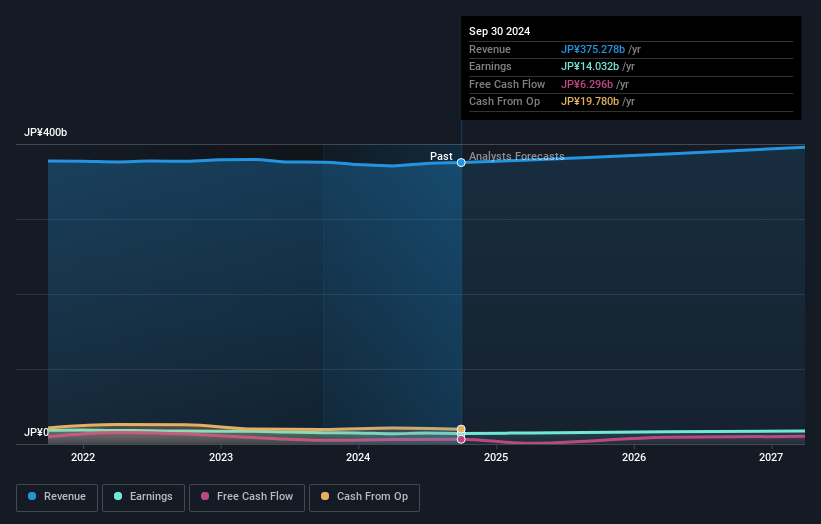Click the pink Free Cash Flow data point marker
This screenshot has width=821, height=524.
click(x=461, y=439)
